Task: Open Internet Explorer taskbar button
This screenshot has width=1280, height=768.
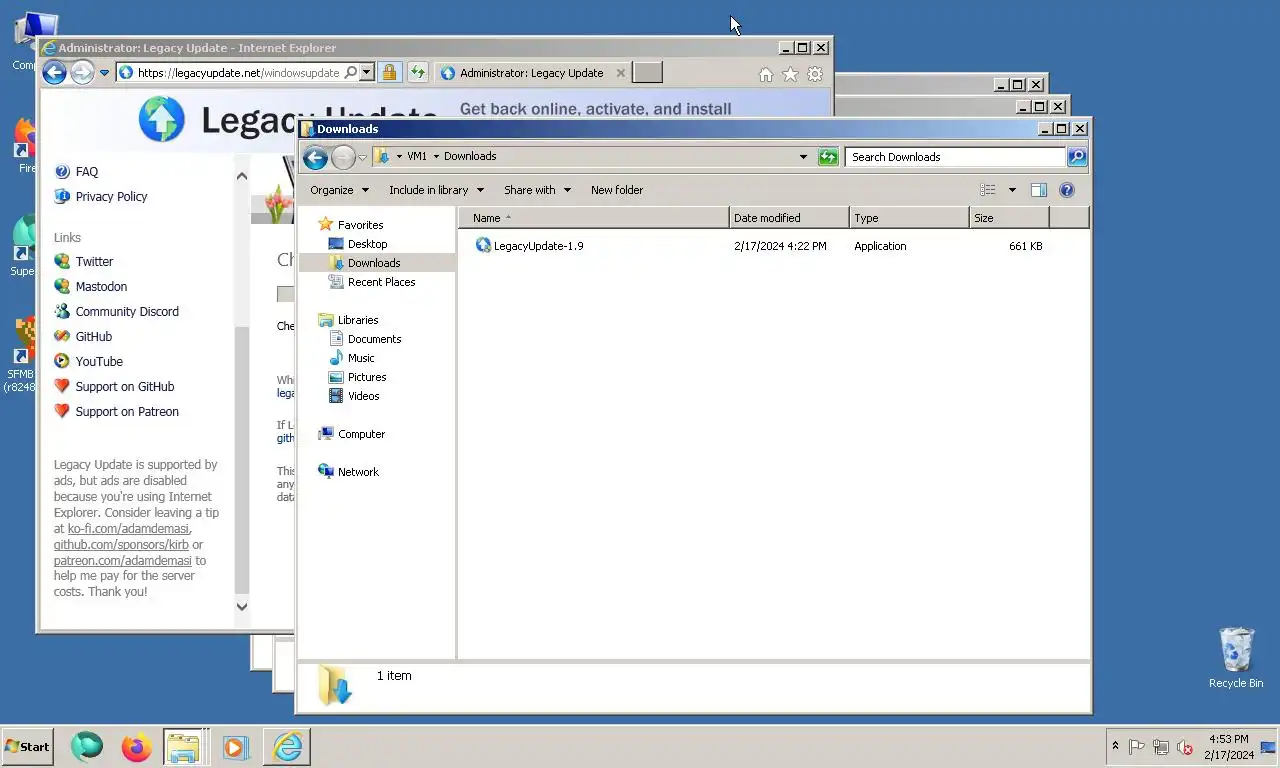Action: (287, 747)
